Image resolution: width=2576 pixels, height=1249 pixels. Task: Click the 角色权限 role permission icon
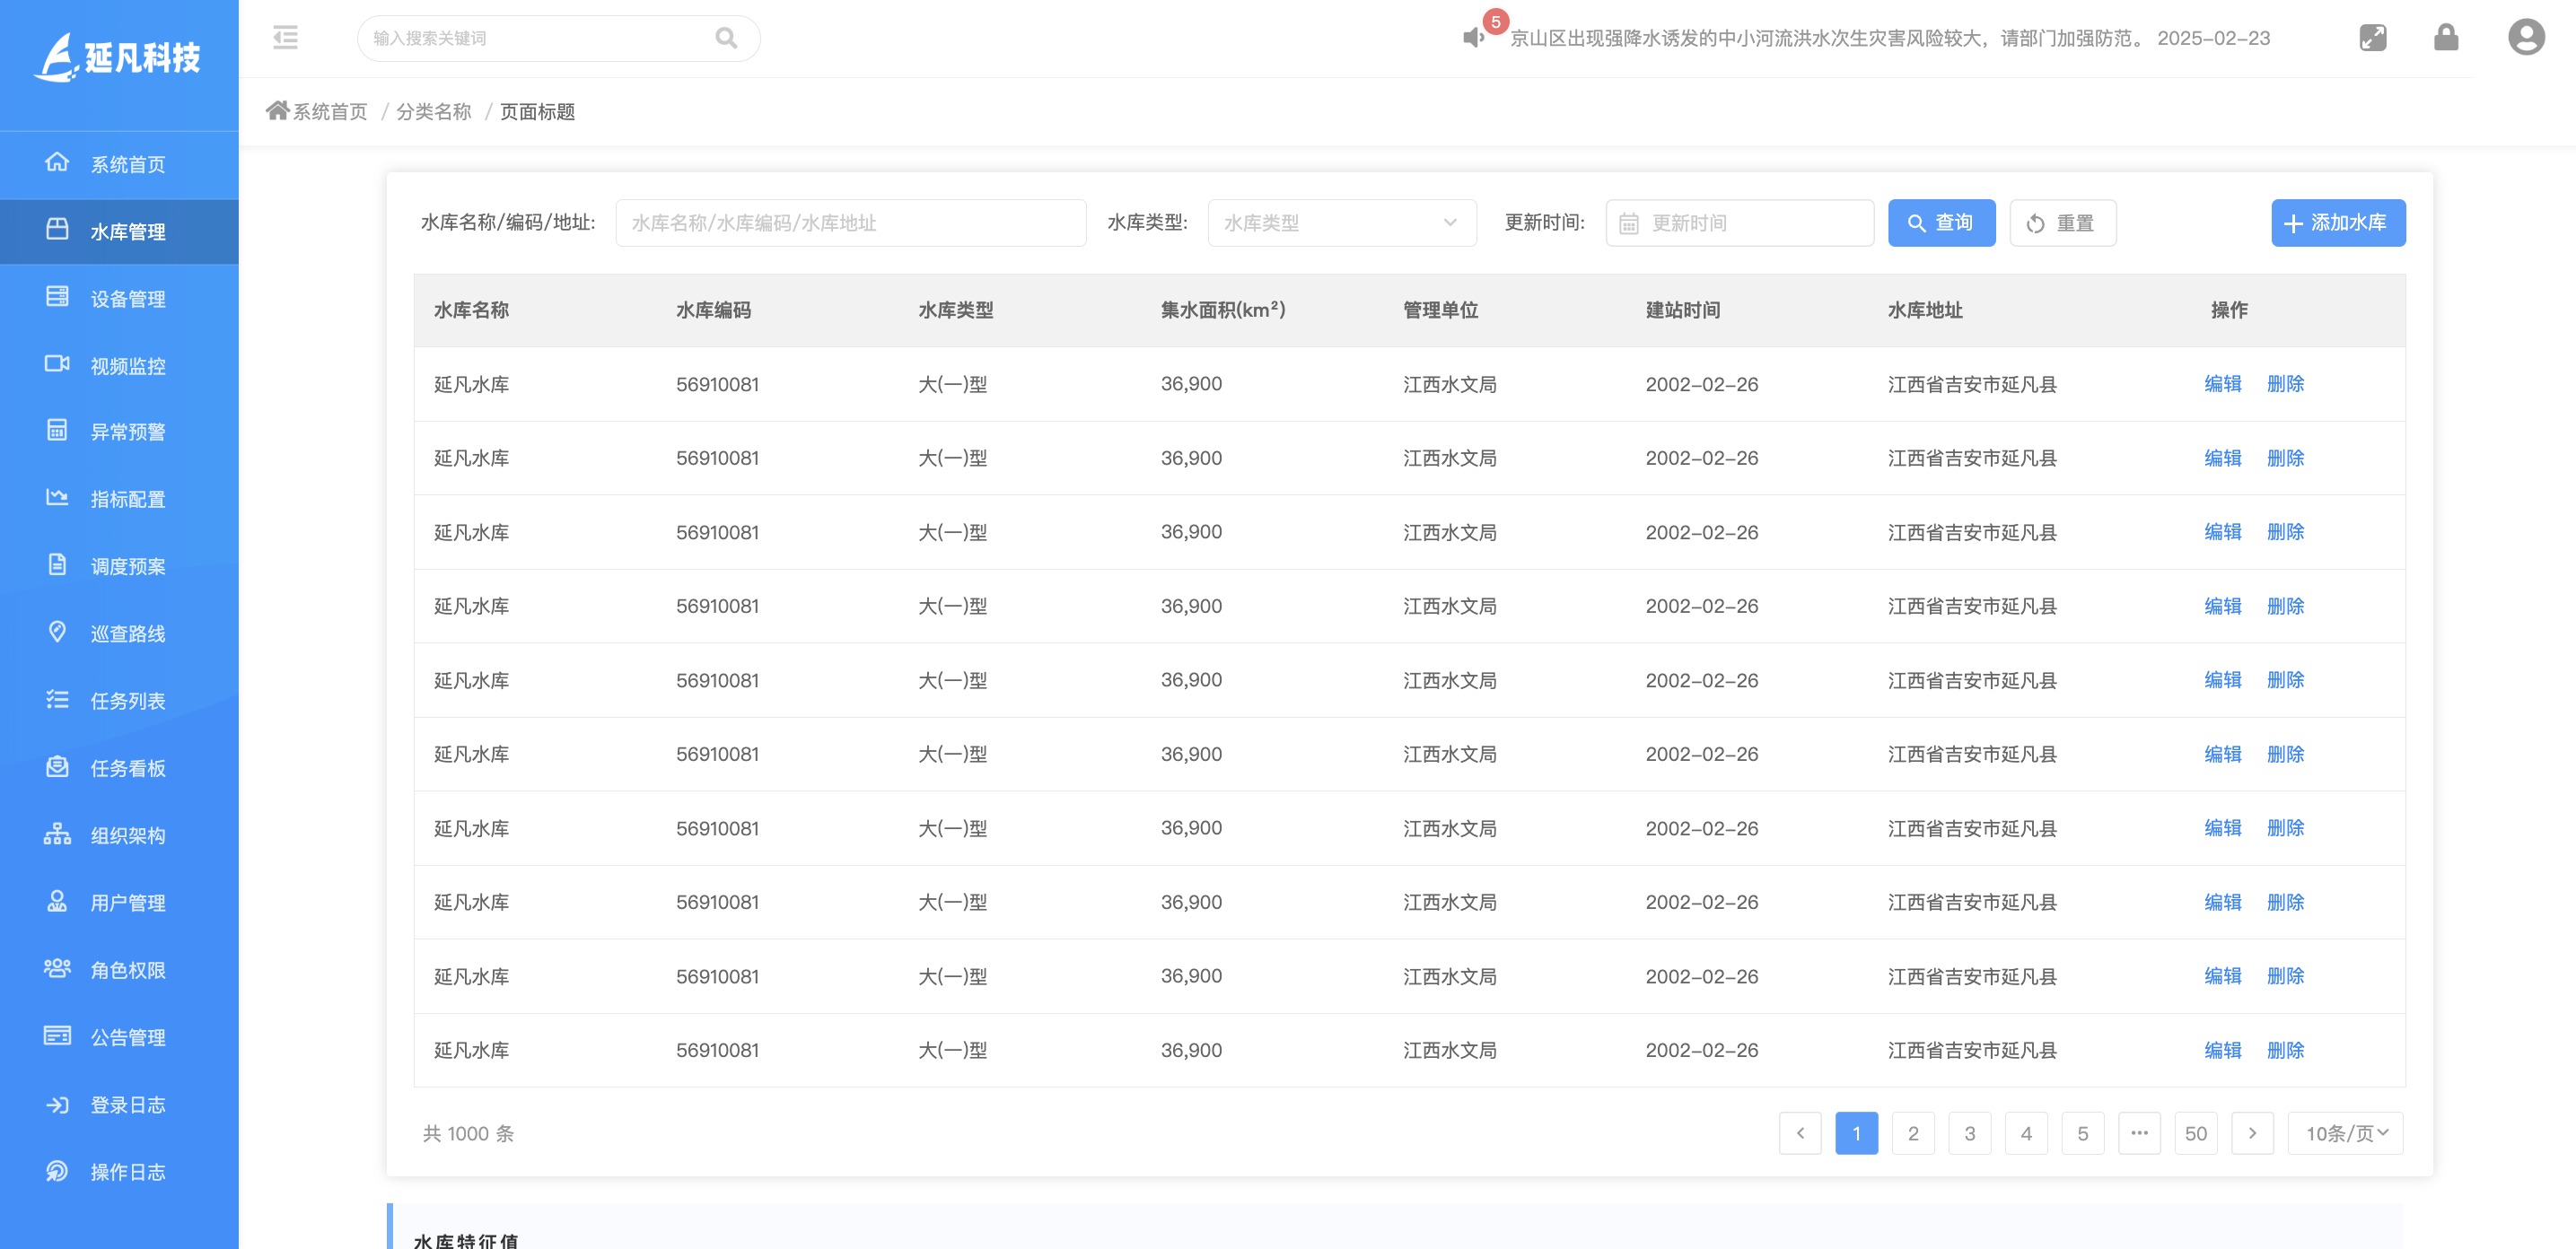pyautogui.click(x=57, y=969)
